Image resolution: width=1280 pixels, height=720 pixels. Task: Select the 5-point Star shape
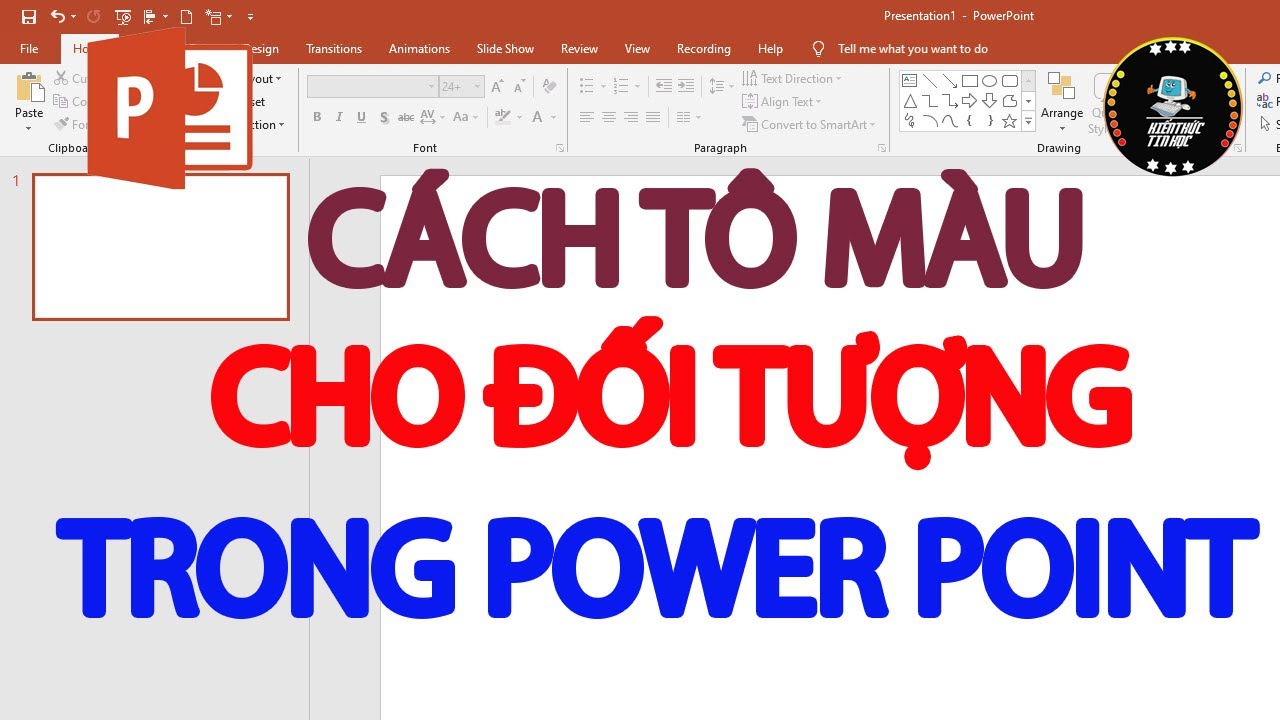point(1010,121)
